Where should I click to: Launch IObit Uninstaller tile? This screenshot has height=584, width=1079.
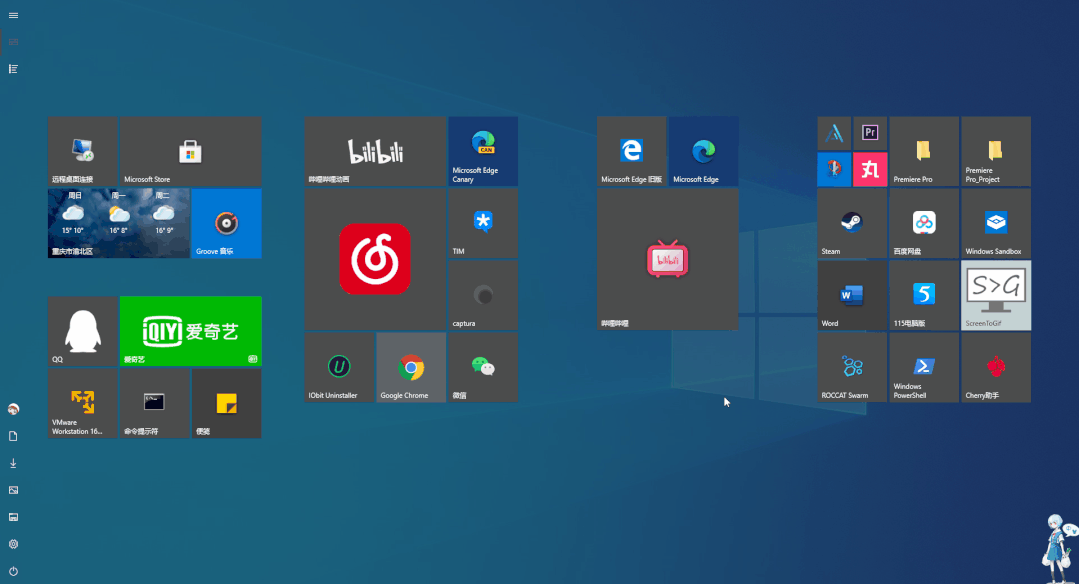339,367
